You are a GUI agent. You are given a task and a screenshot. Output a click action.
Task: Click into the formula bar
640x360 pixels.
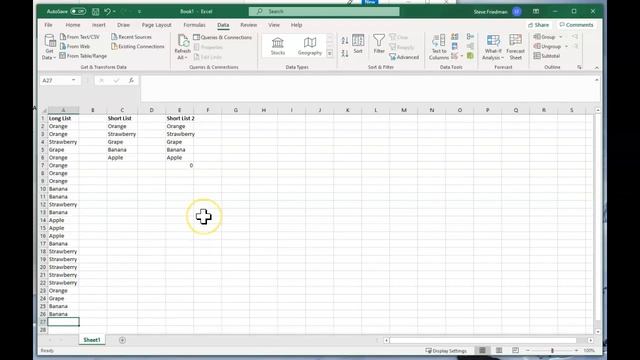click(x=367, y=87)
